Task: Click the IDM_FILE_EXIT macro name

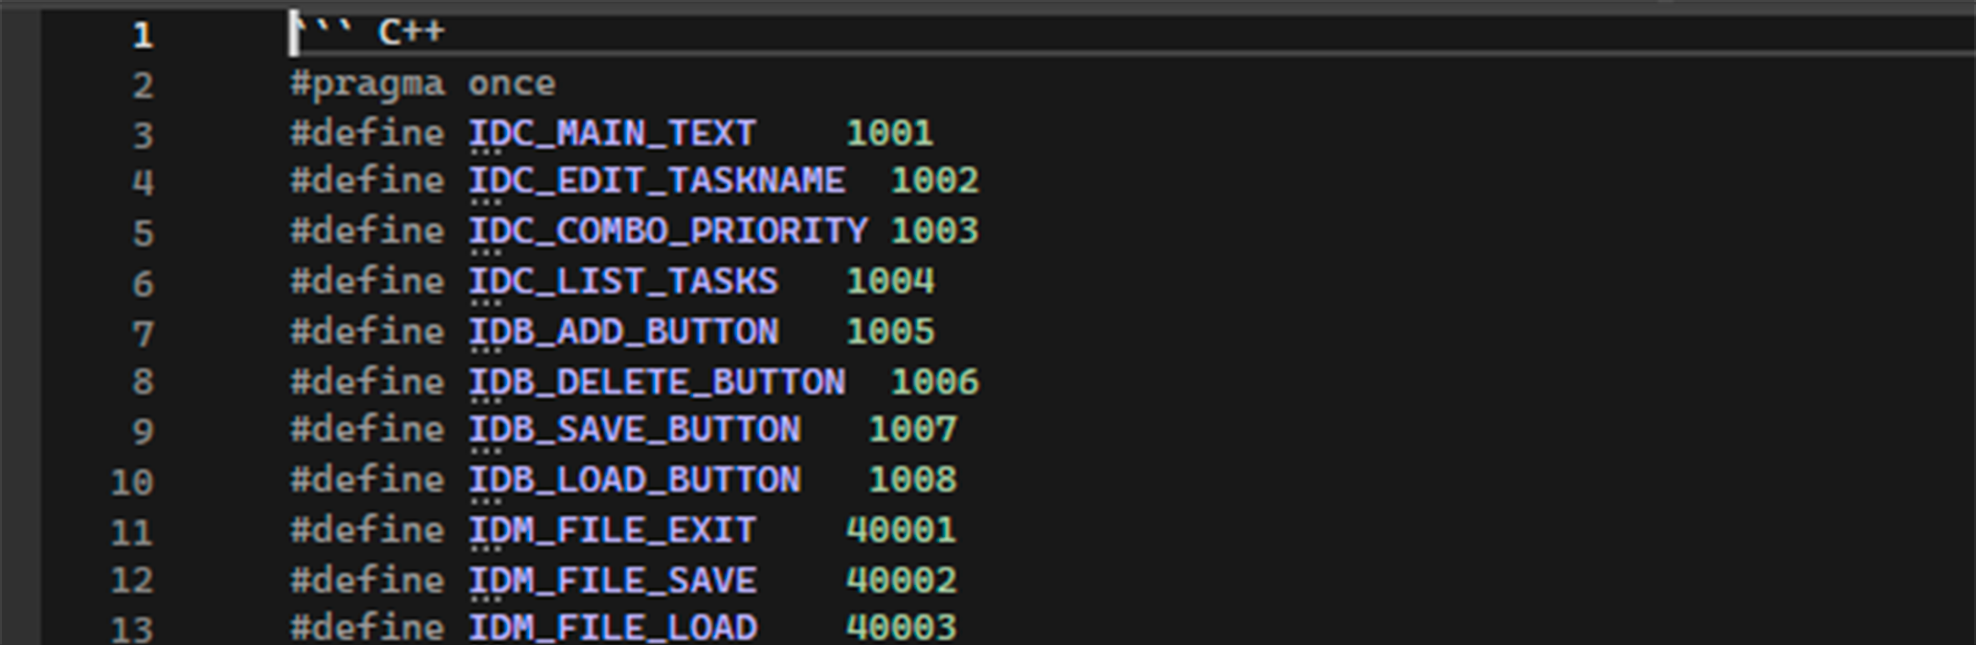Action: [x=612, y=531]
